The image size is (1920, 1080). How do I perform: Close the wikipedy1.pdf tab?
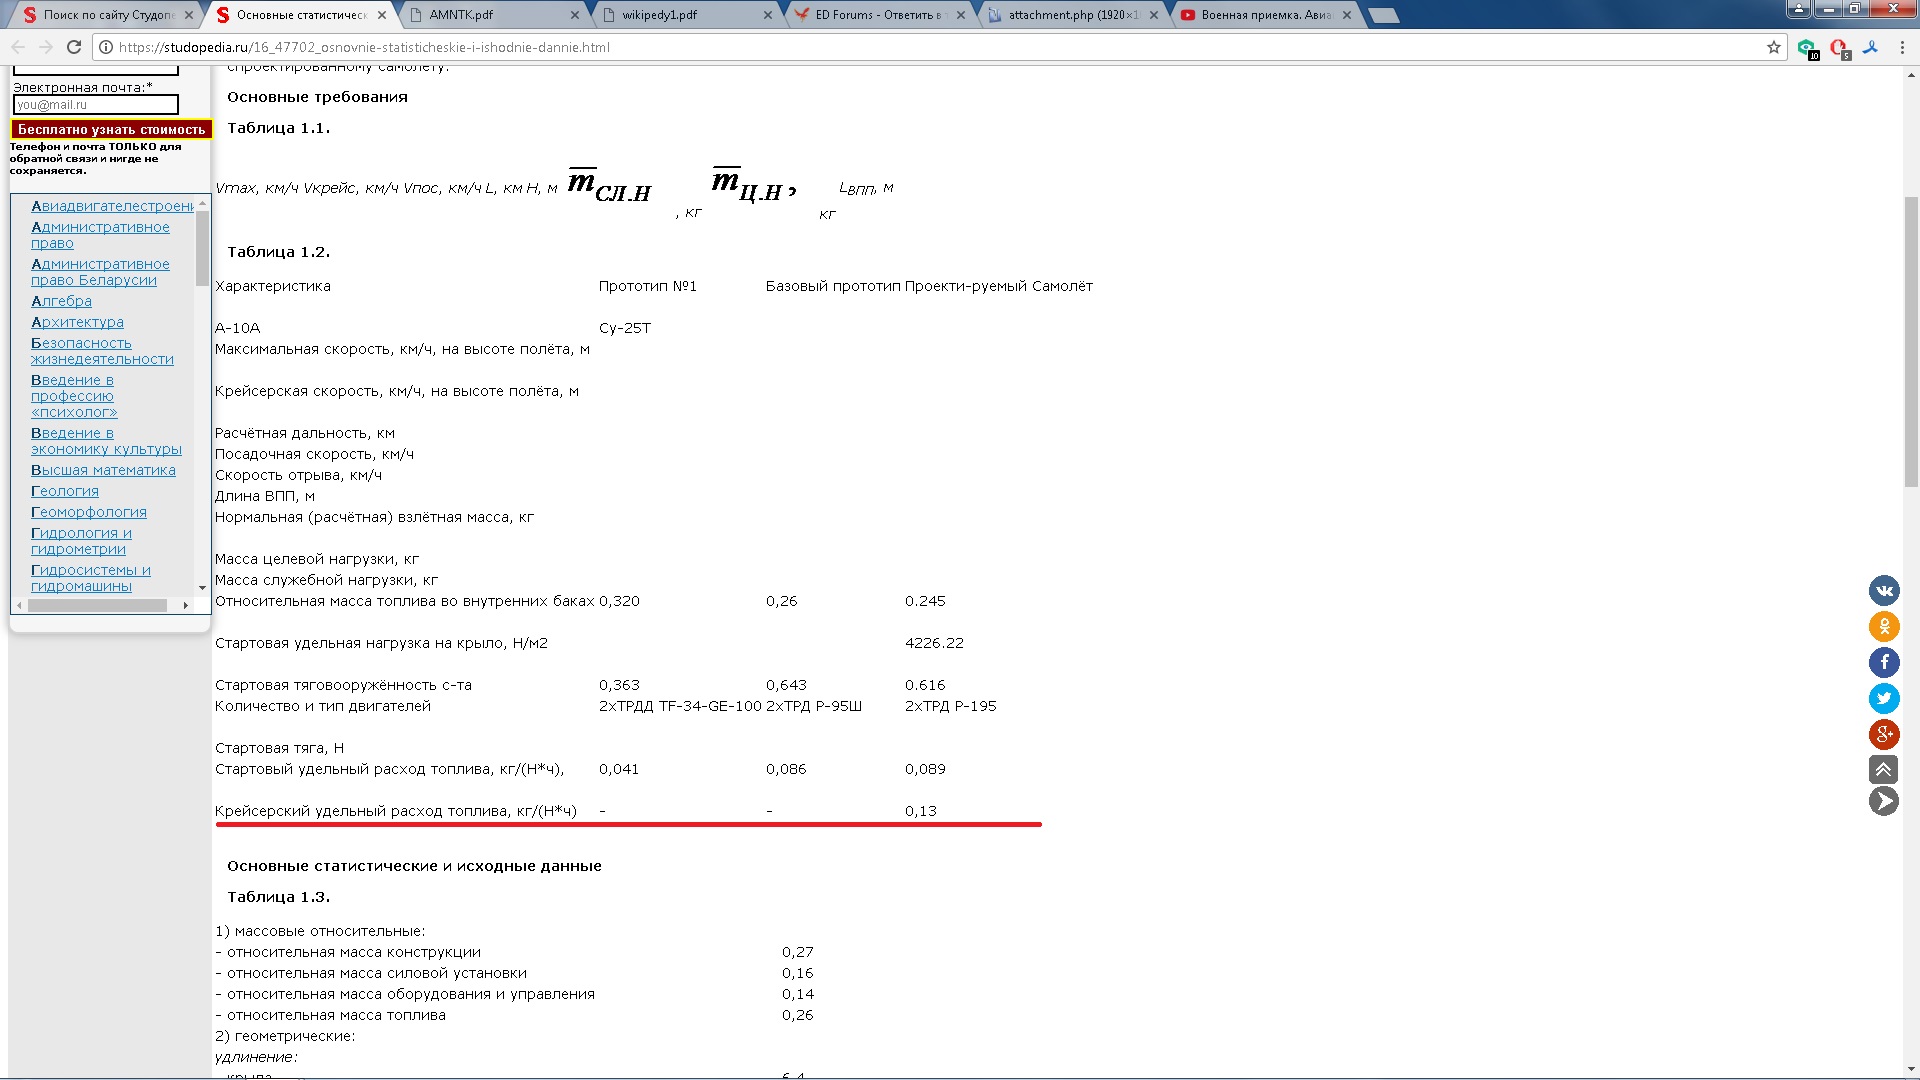(x=768, y=15)
